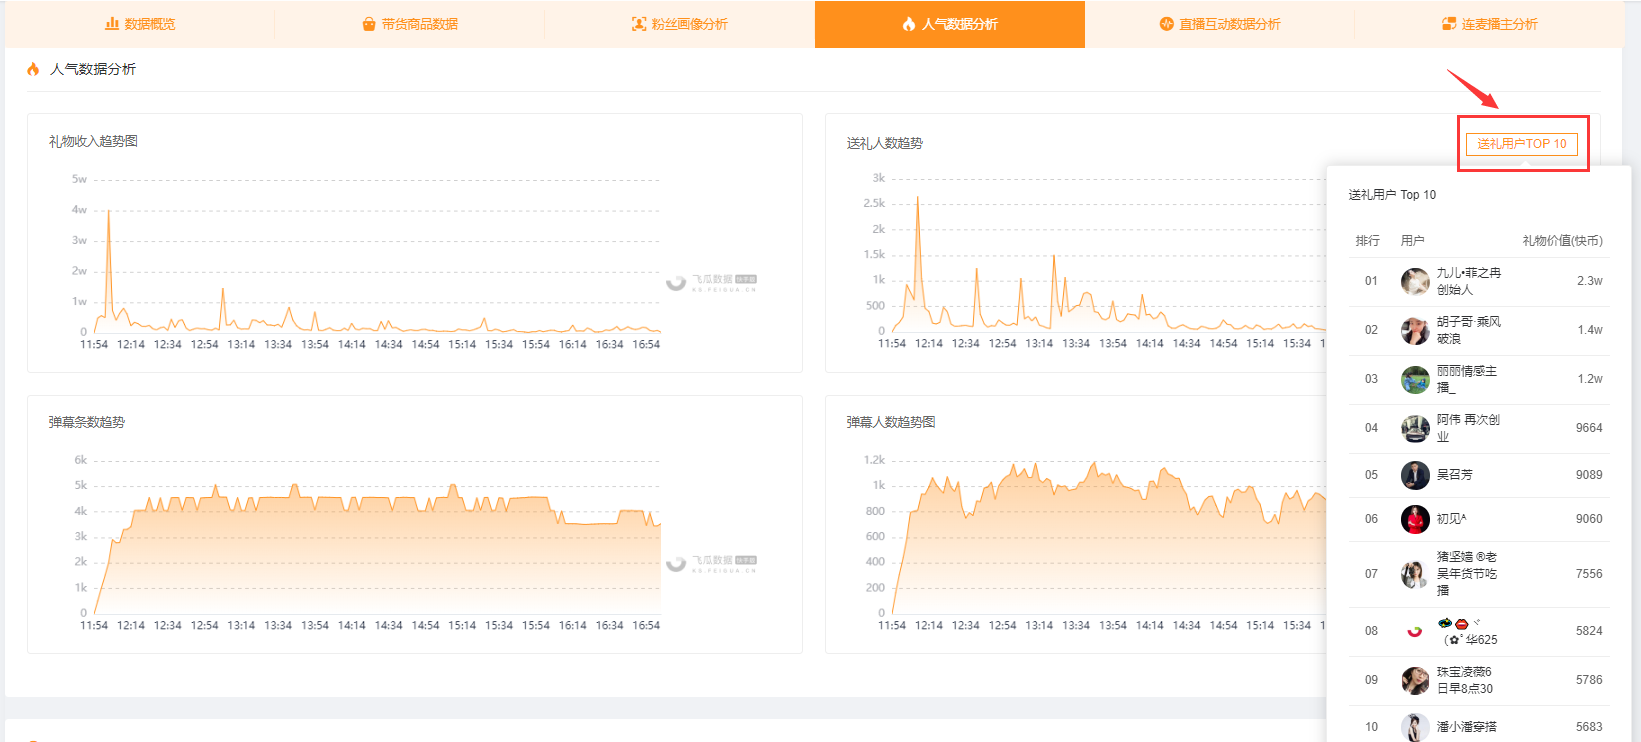Click the flame icon on 人气数据分析 tab

coord(909,24)
